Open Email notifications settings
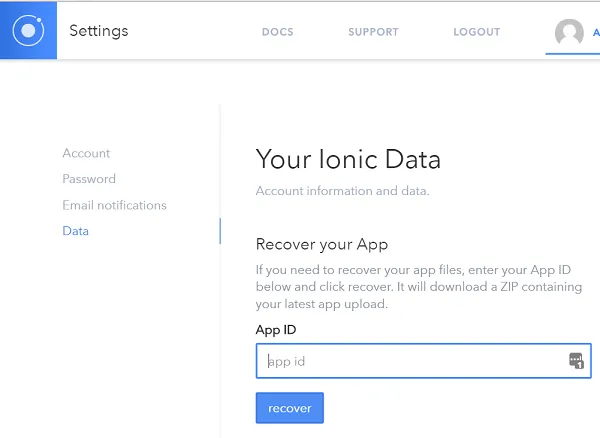The image size is (600, 438). tap(114, 205)
